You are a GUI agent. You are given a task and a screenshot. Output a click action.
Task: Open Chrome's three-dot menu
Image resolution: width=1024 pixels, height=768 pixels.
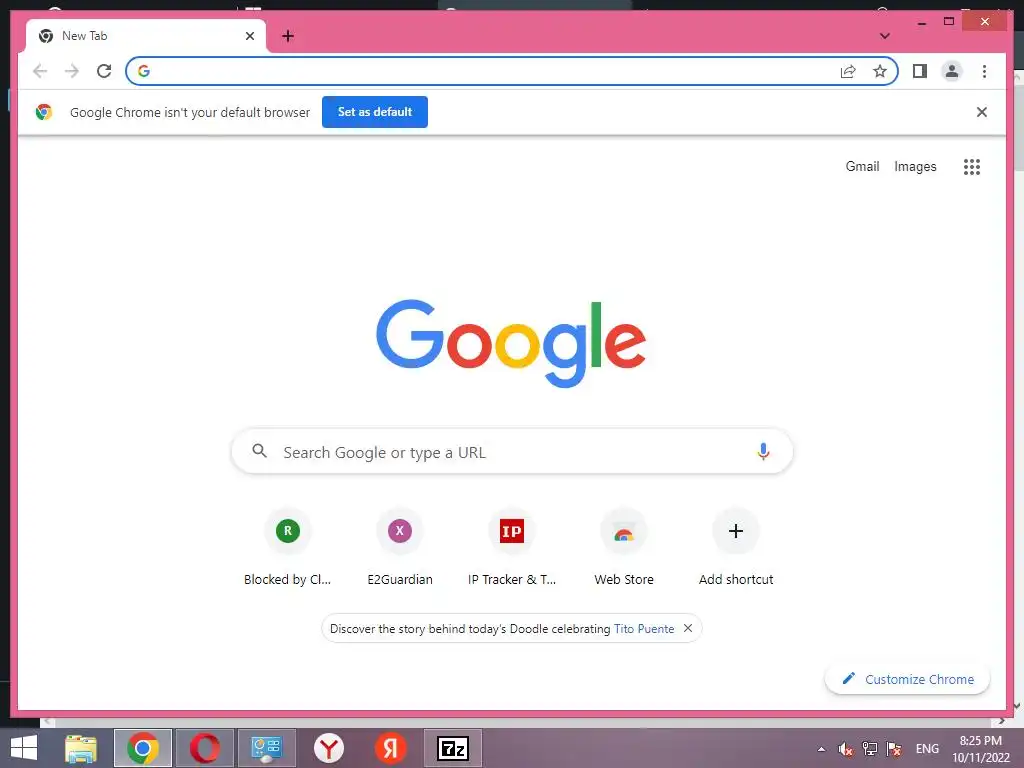click(x=984, y=71)
